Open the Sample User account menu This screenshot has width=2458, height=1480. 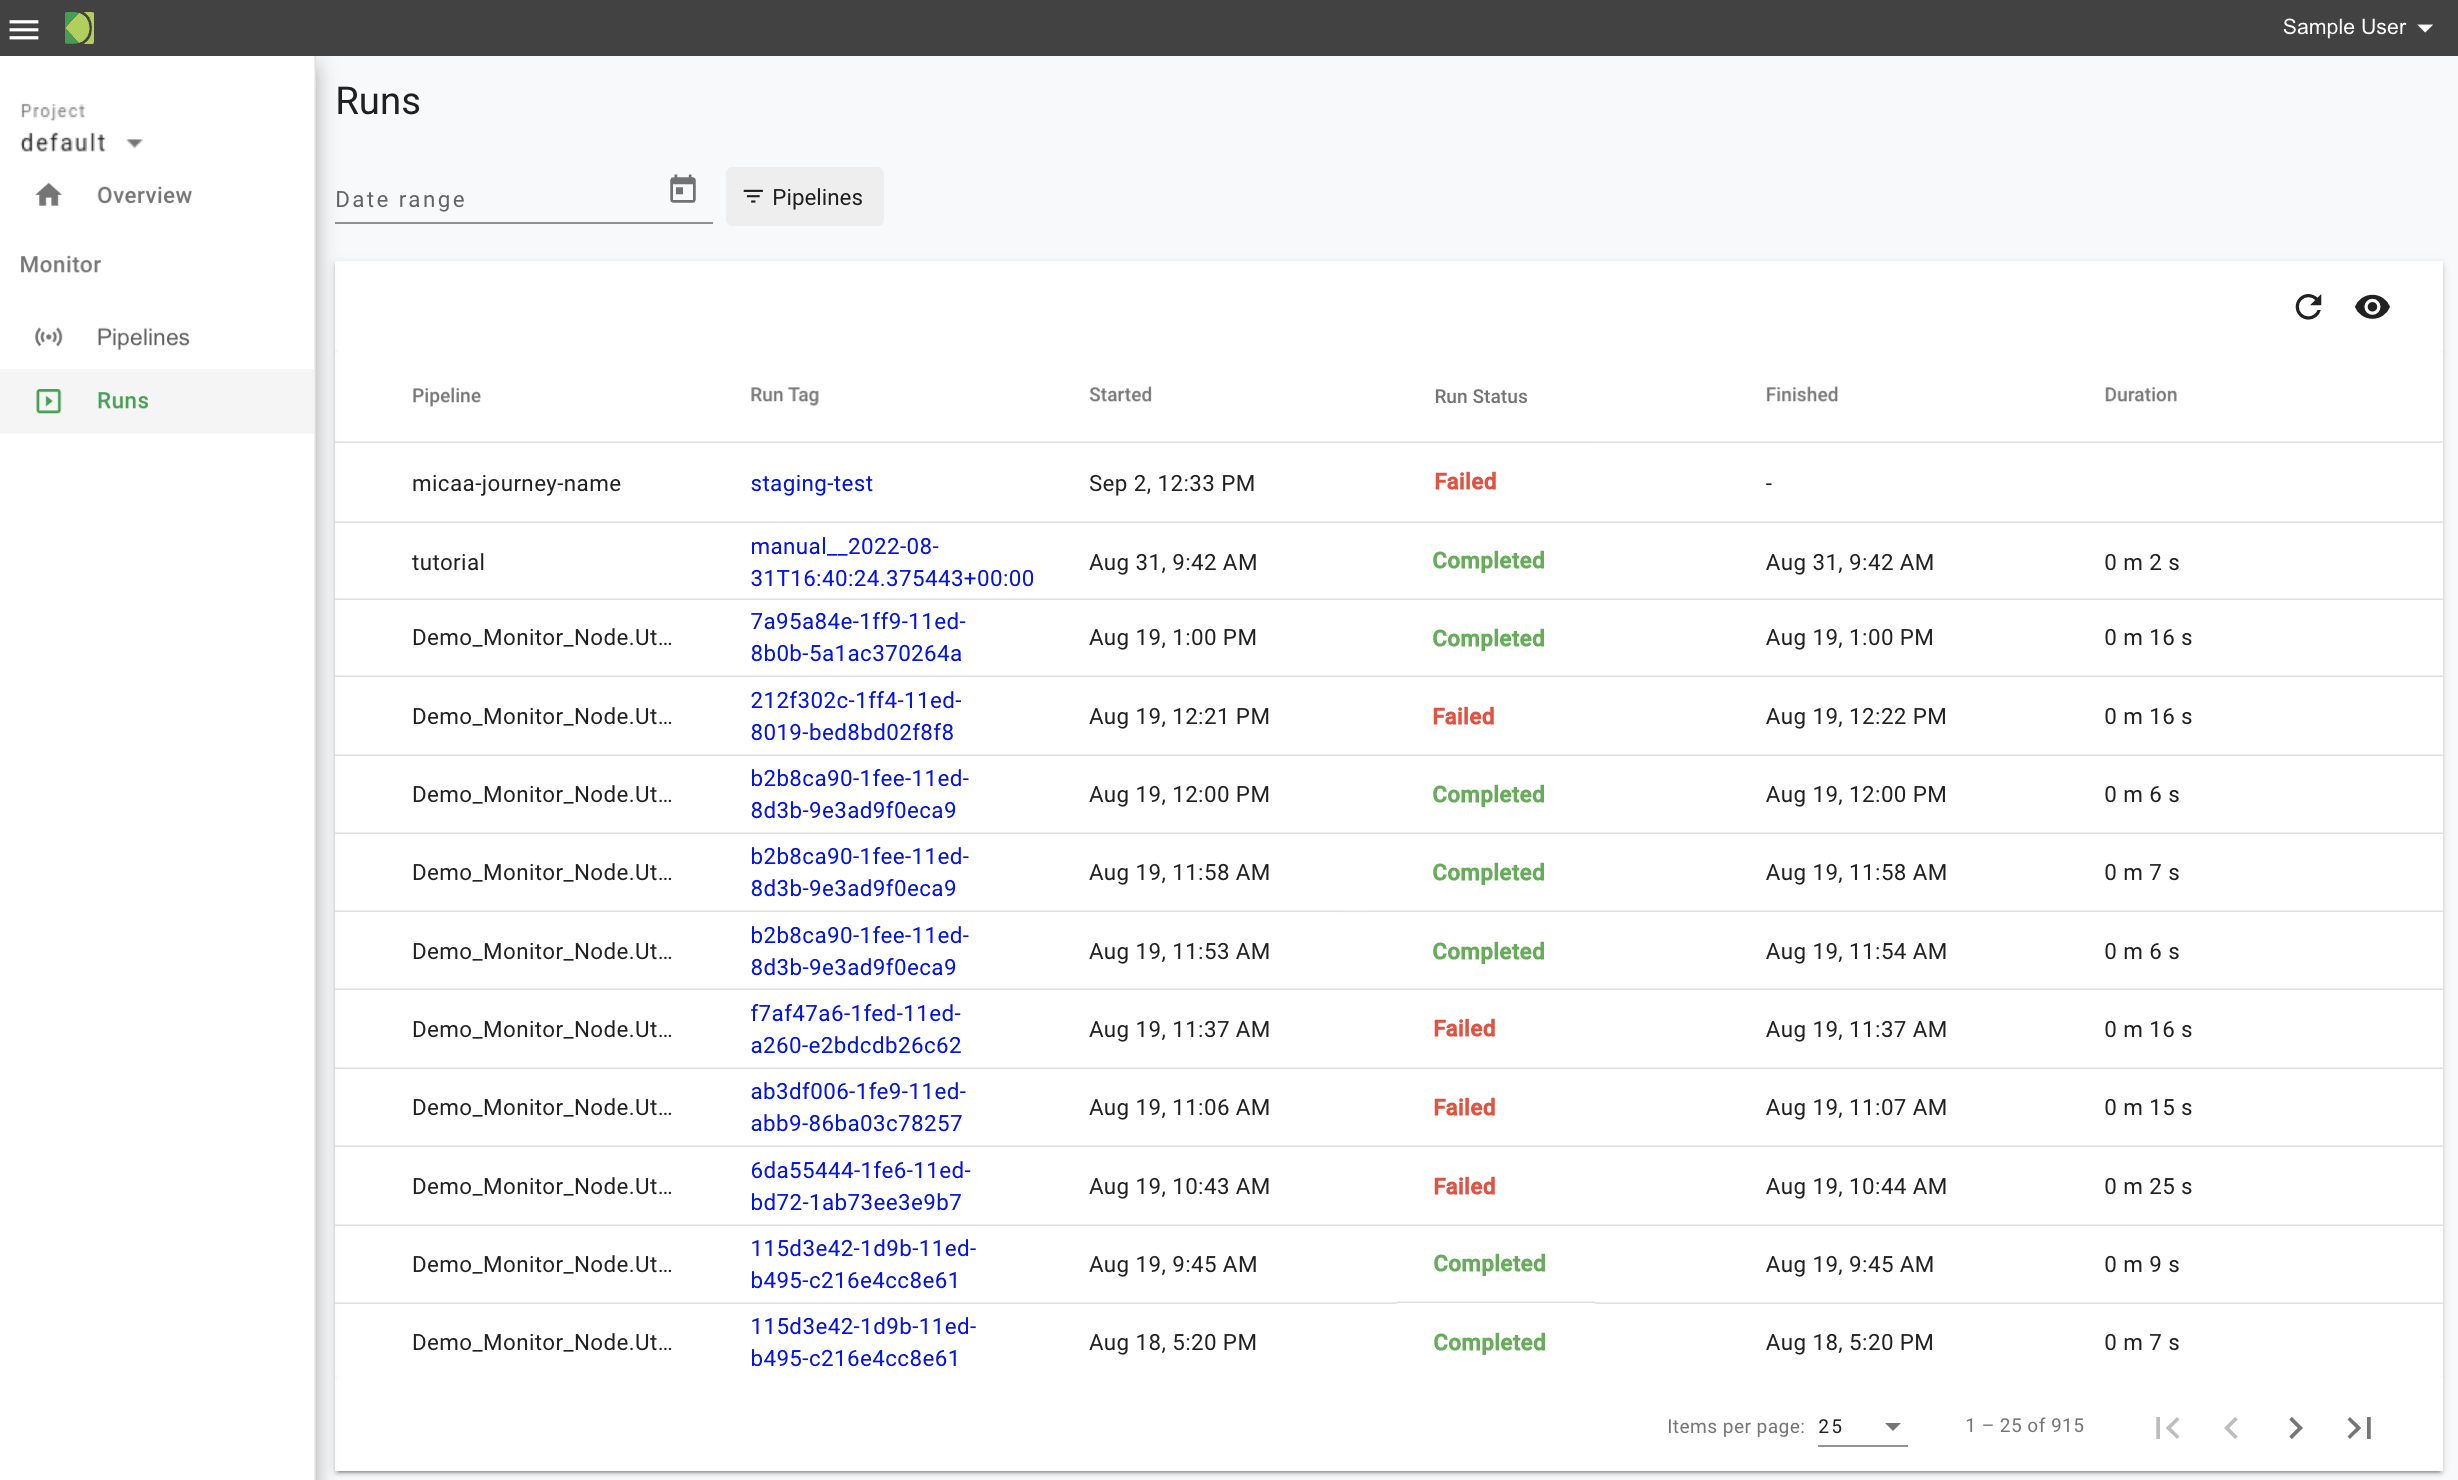[2356, 27]
